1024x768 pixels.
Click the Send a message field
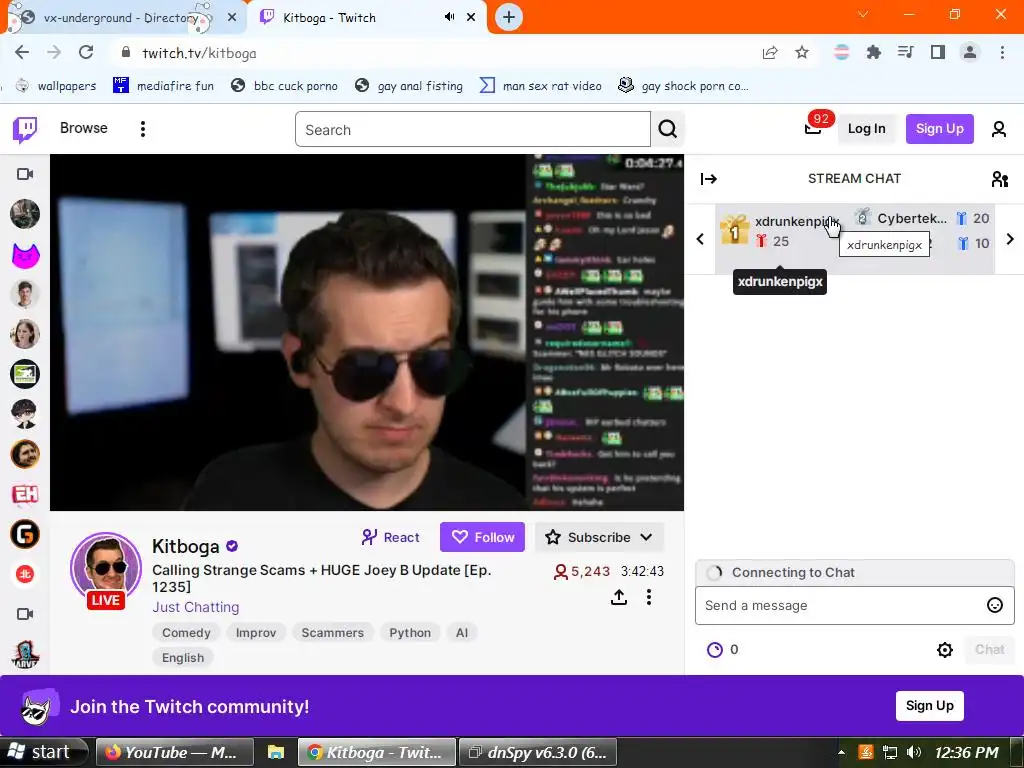[x=842, y=605]
